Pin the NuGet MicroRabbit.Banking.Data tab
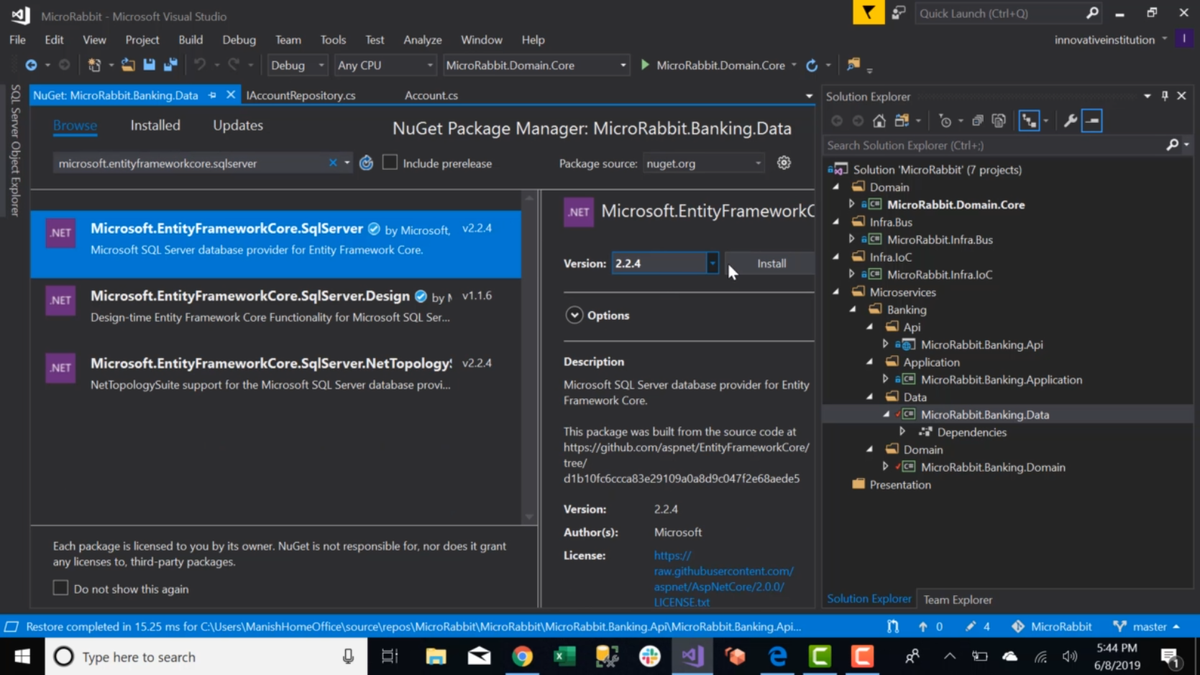 click(212, 95)
